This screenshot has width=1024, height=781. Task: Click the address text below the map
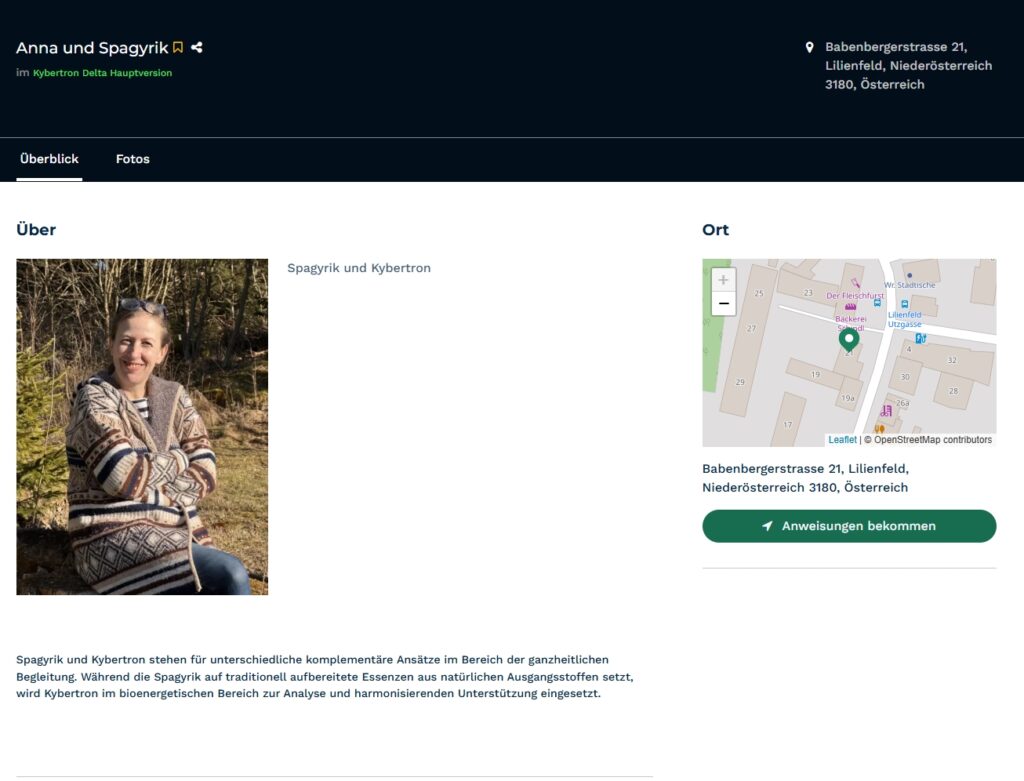(x=805, y=478)
